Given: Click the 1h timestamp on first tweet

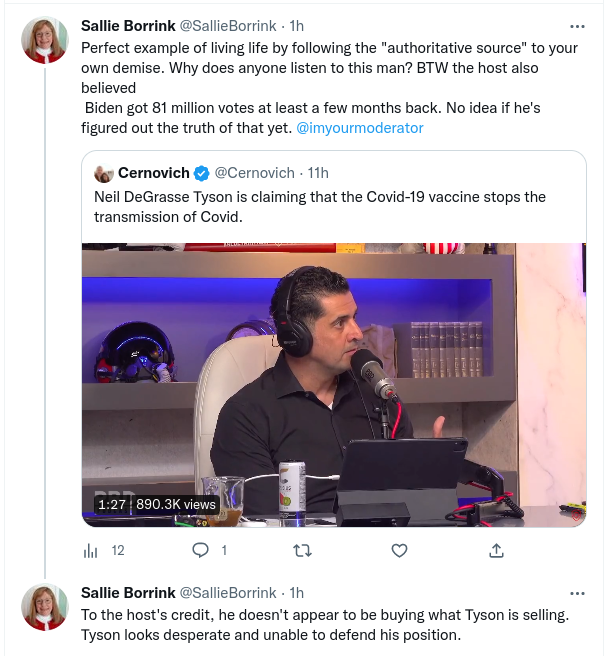Looking at the screenshot, I should [296, 27].
